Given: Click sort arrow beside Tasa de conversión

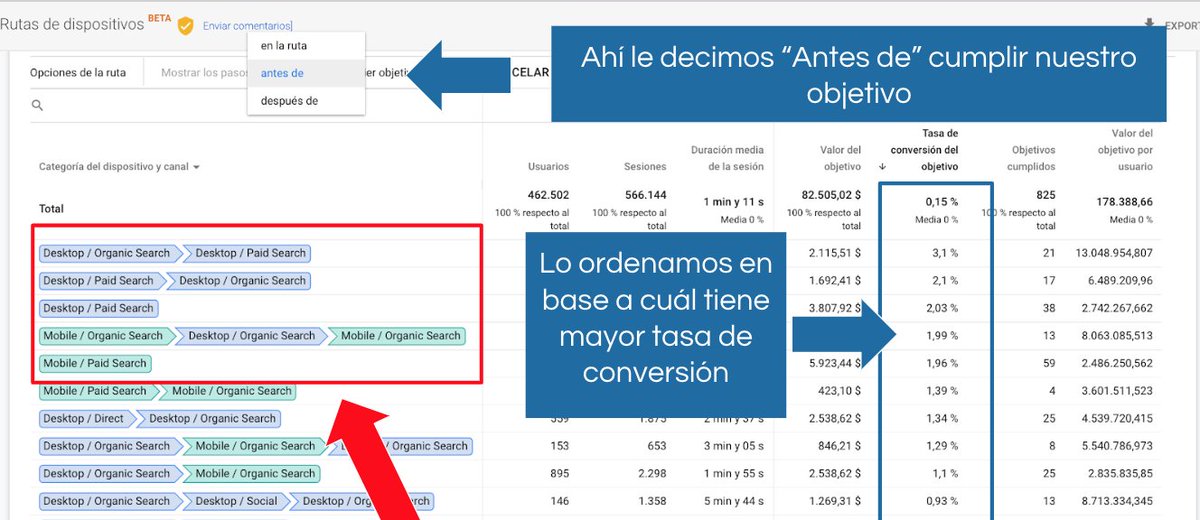Looking at the screenshot, I should click(x=884, y=167).
